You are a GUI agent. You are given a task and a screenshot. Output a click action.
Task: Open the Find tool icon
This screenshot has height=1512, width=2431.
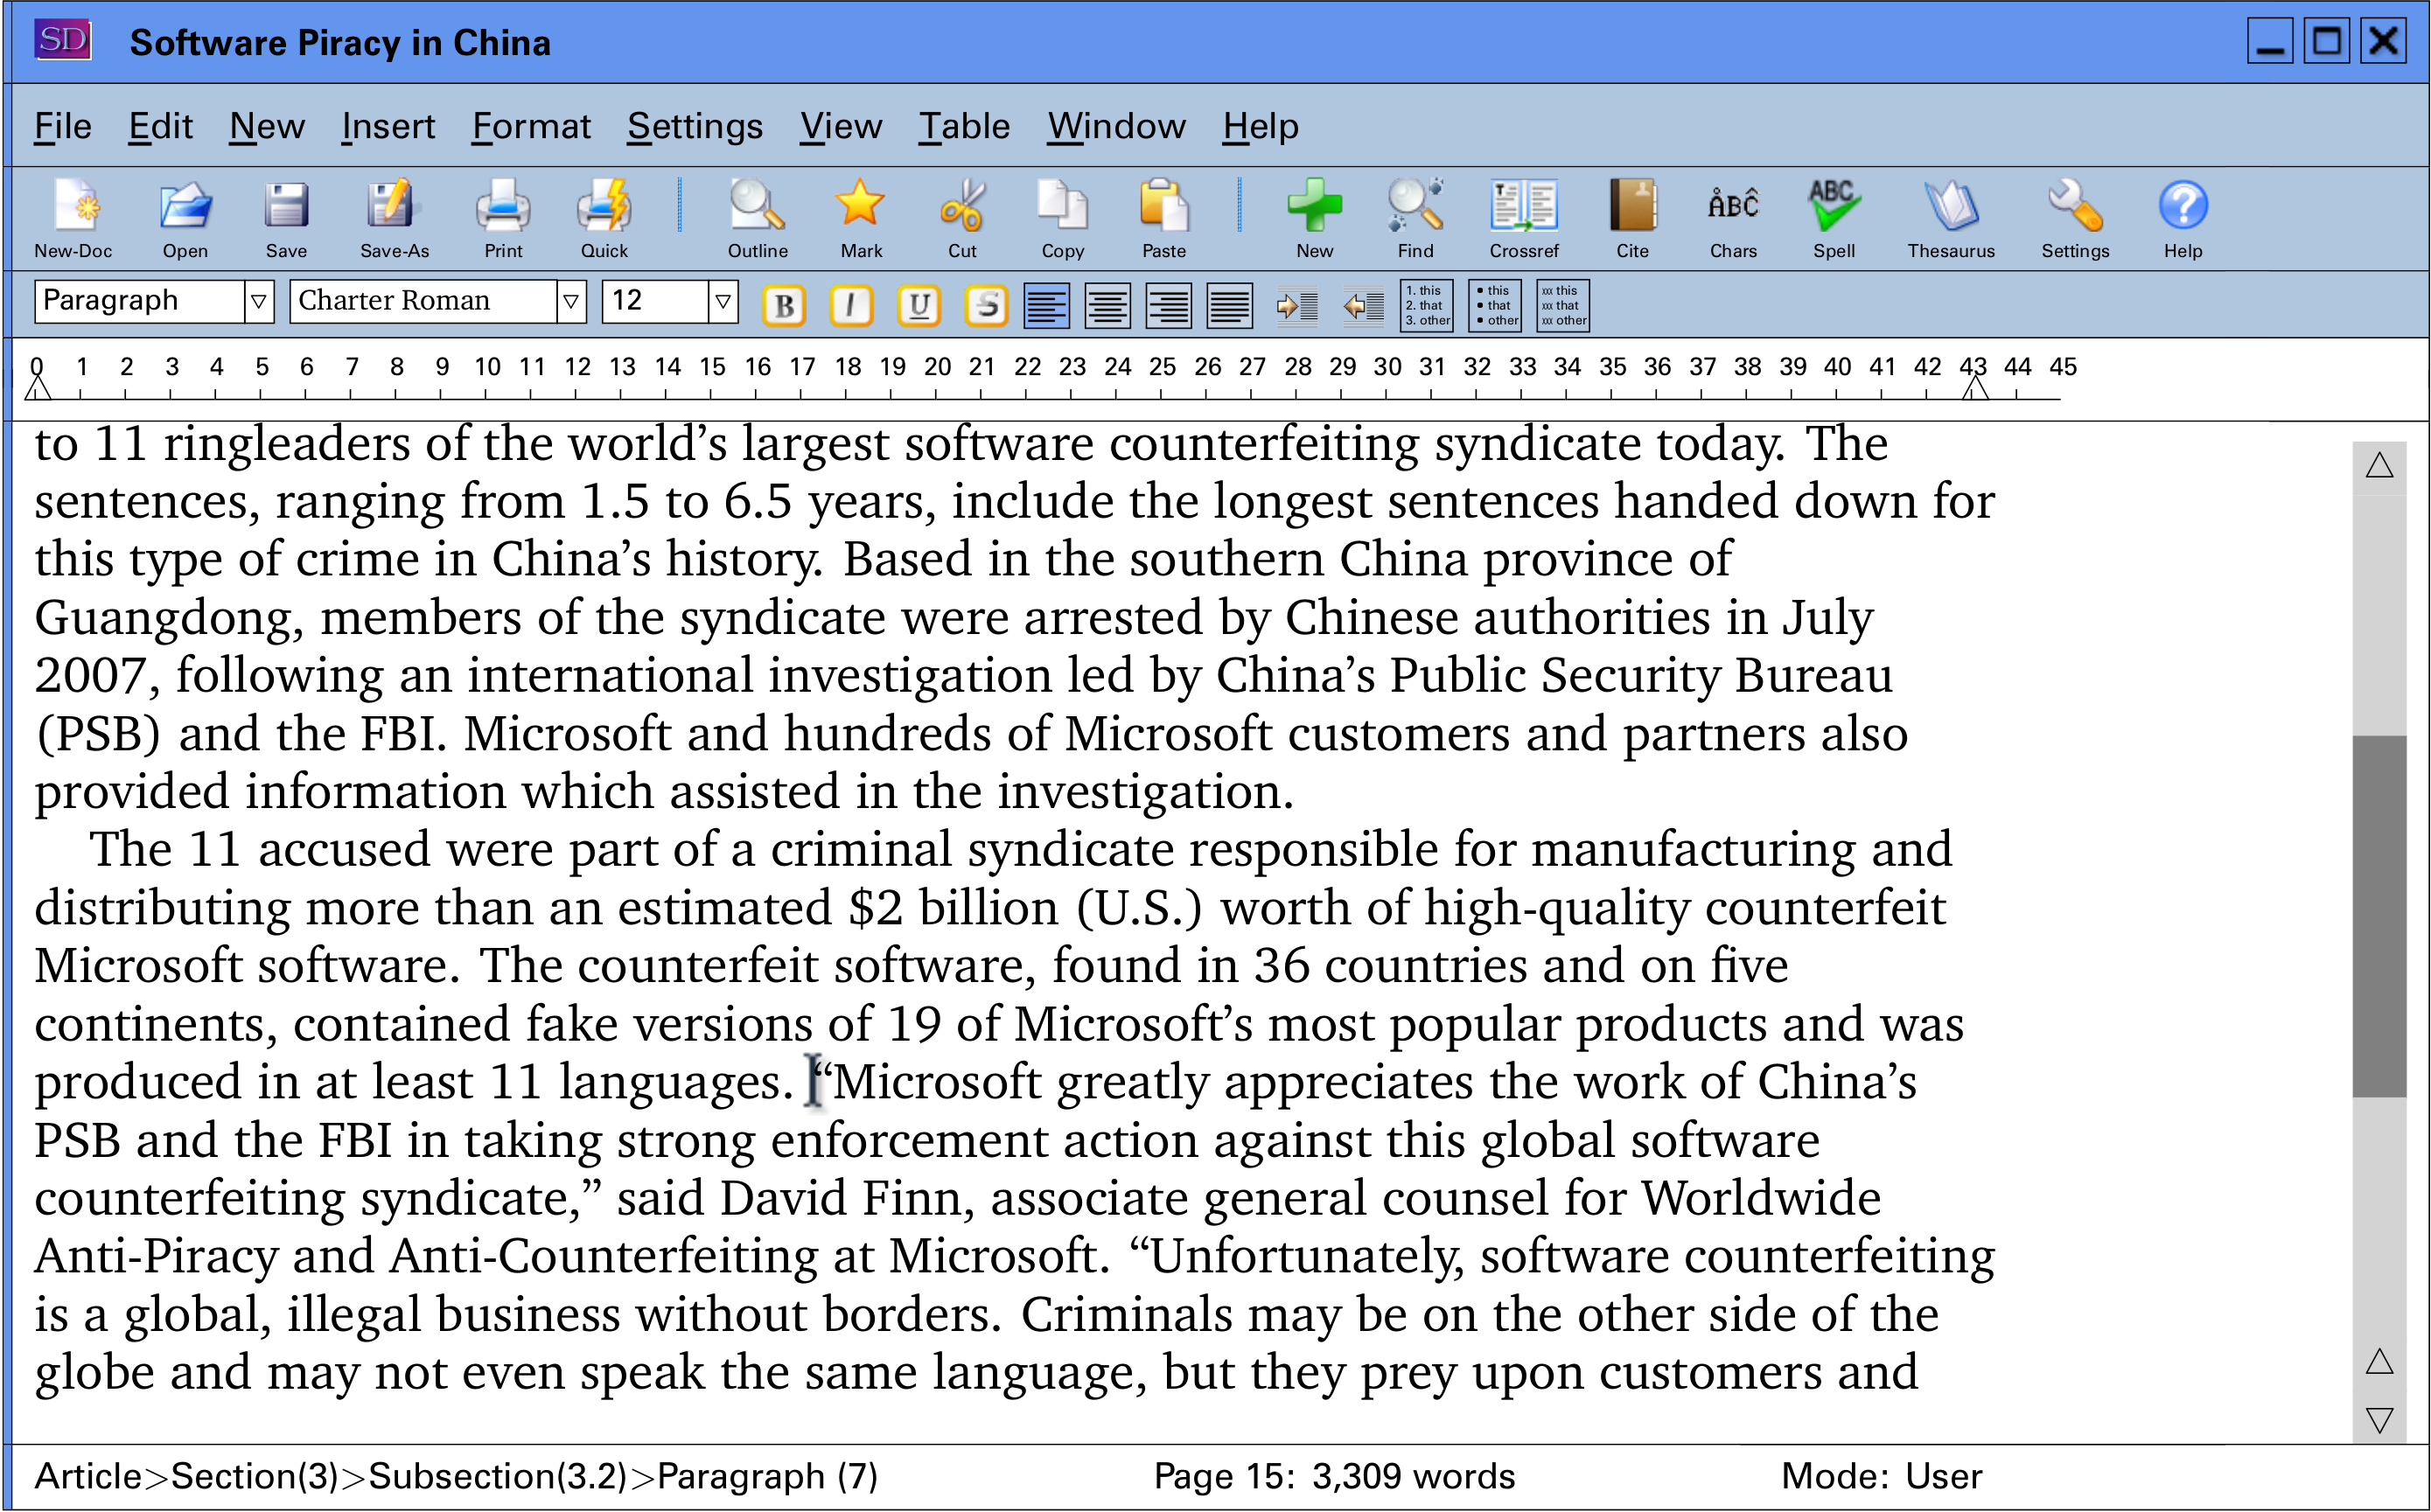pyautogui.click(x=1415, y=205)
